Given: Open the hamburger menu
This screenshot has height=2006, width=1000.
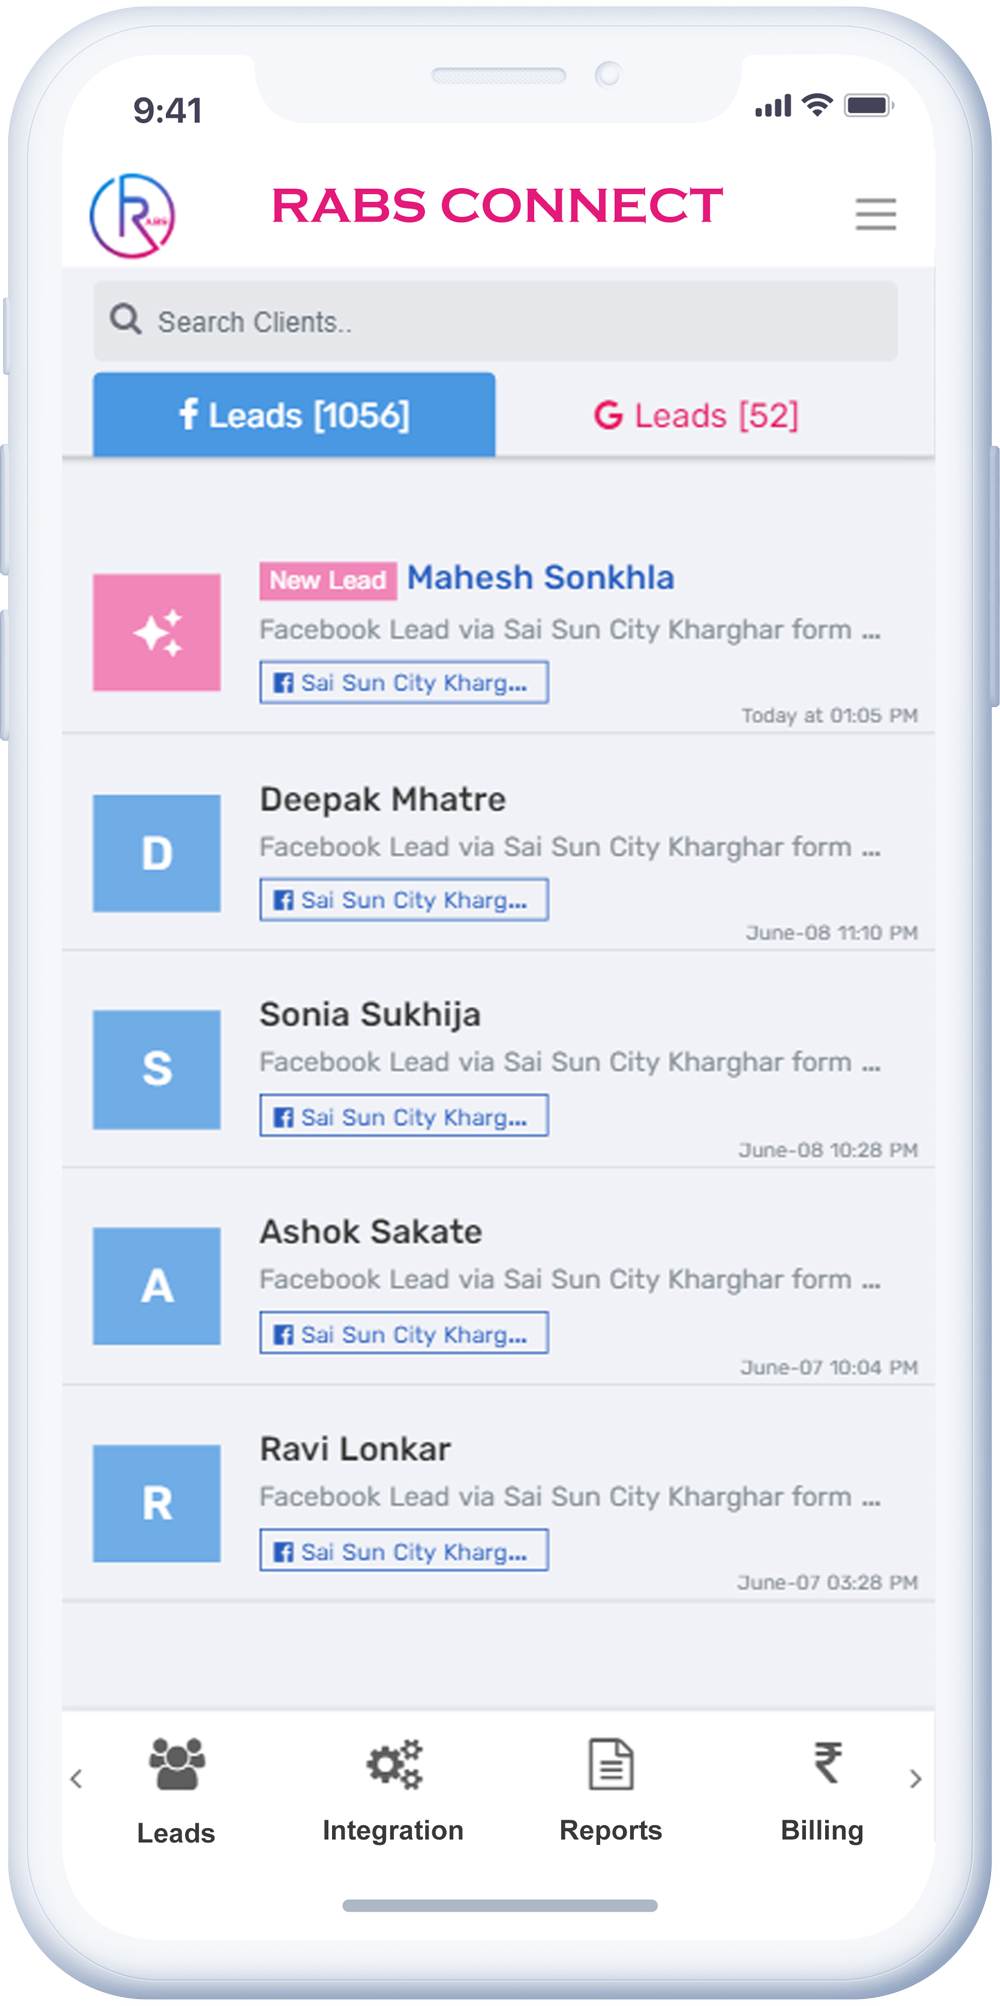Looking at the screenshot, I should [x=875, y=214].
